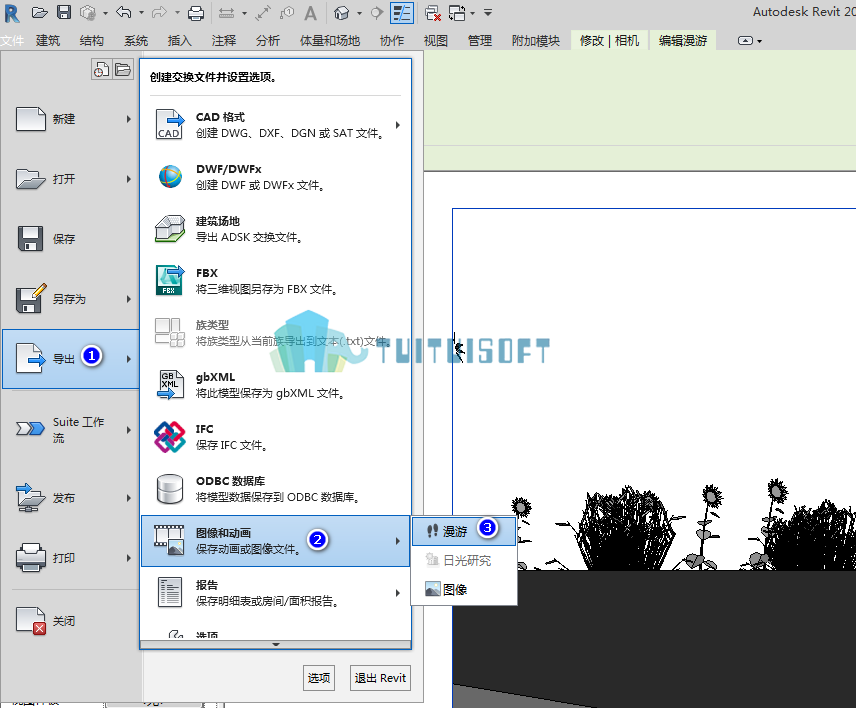The width and height of the screenshot is (856, 708).
Task: Click the default 3D view house icon
Action: click(341, 13)
